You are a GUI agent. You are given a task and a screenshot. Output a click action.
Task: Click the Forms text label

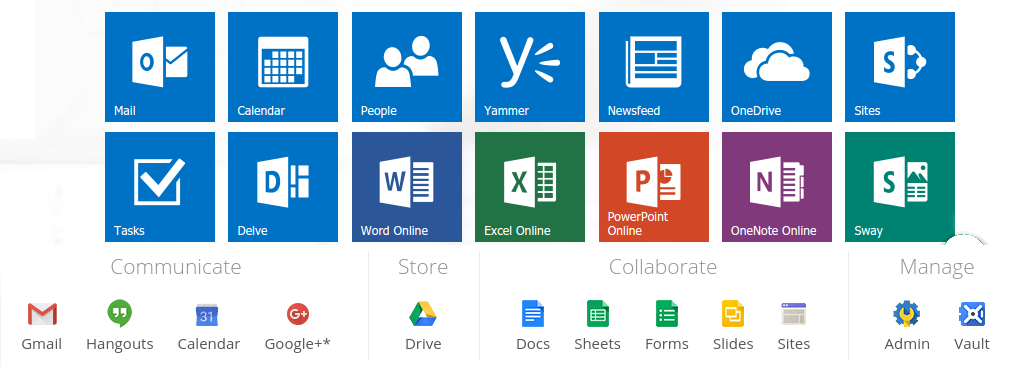pyautogui.click(x=667, y=344)
